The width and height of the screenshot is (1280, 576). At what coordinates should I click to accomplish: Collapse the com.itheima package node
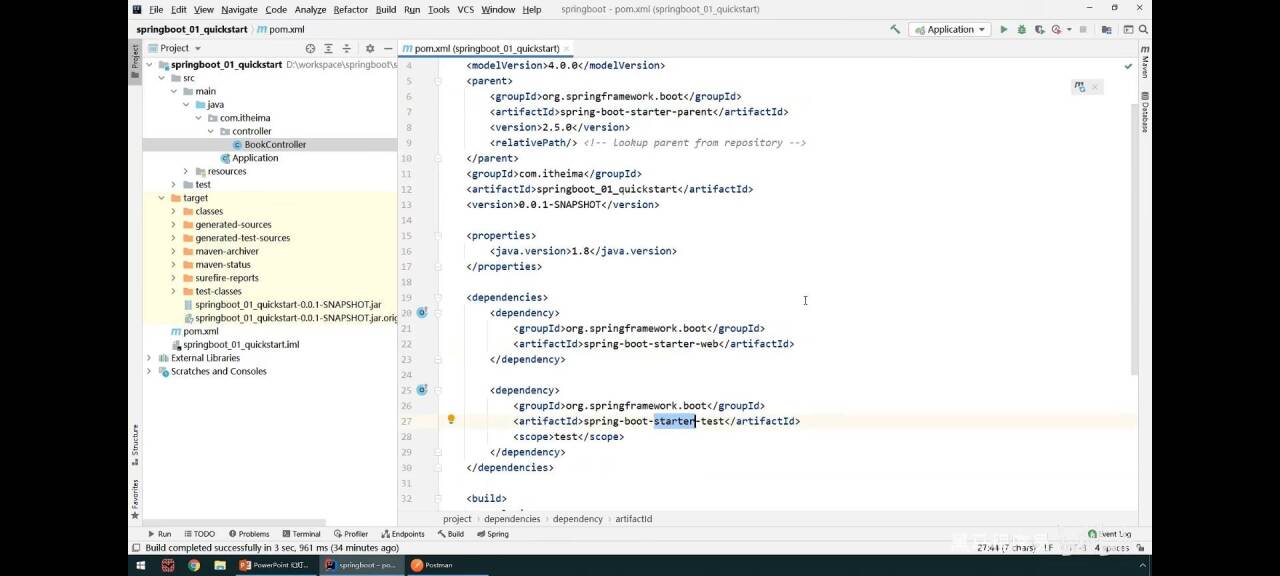point(198,118)
